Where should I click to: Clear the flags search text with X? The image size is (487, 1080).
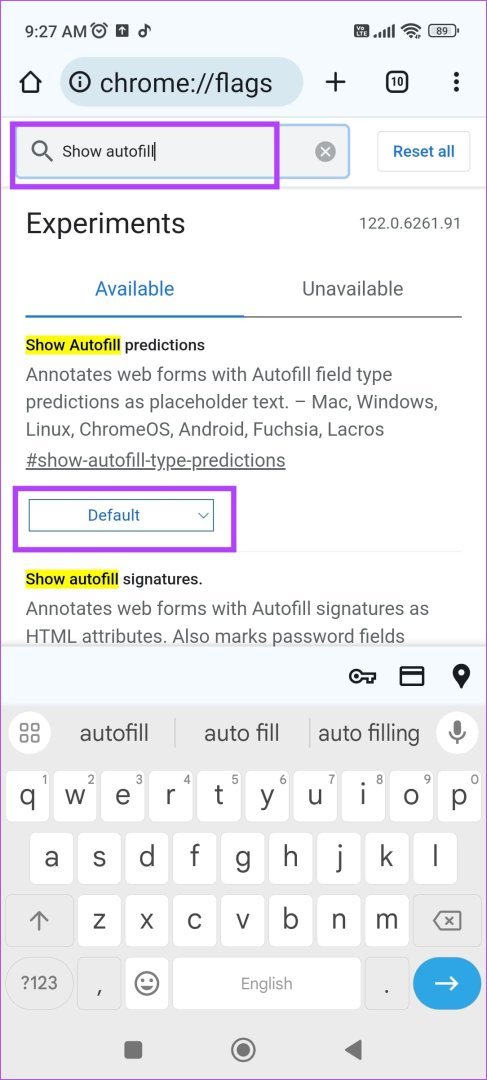[x=326, y=152]
